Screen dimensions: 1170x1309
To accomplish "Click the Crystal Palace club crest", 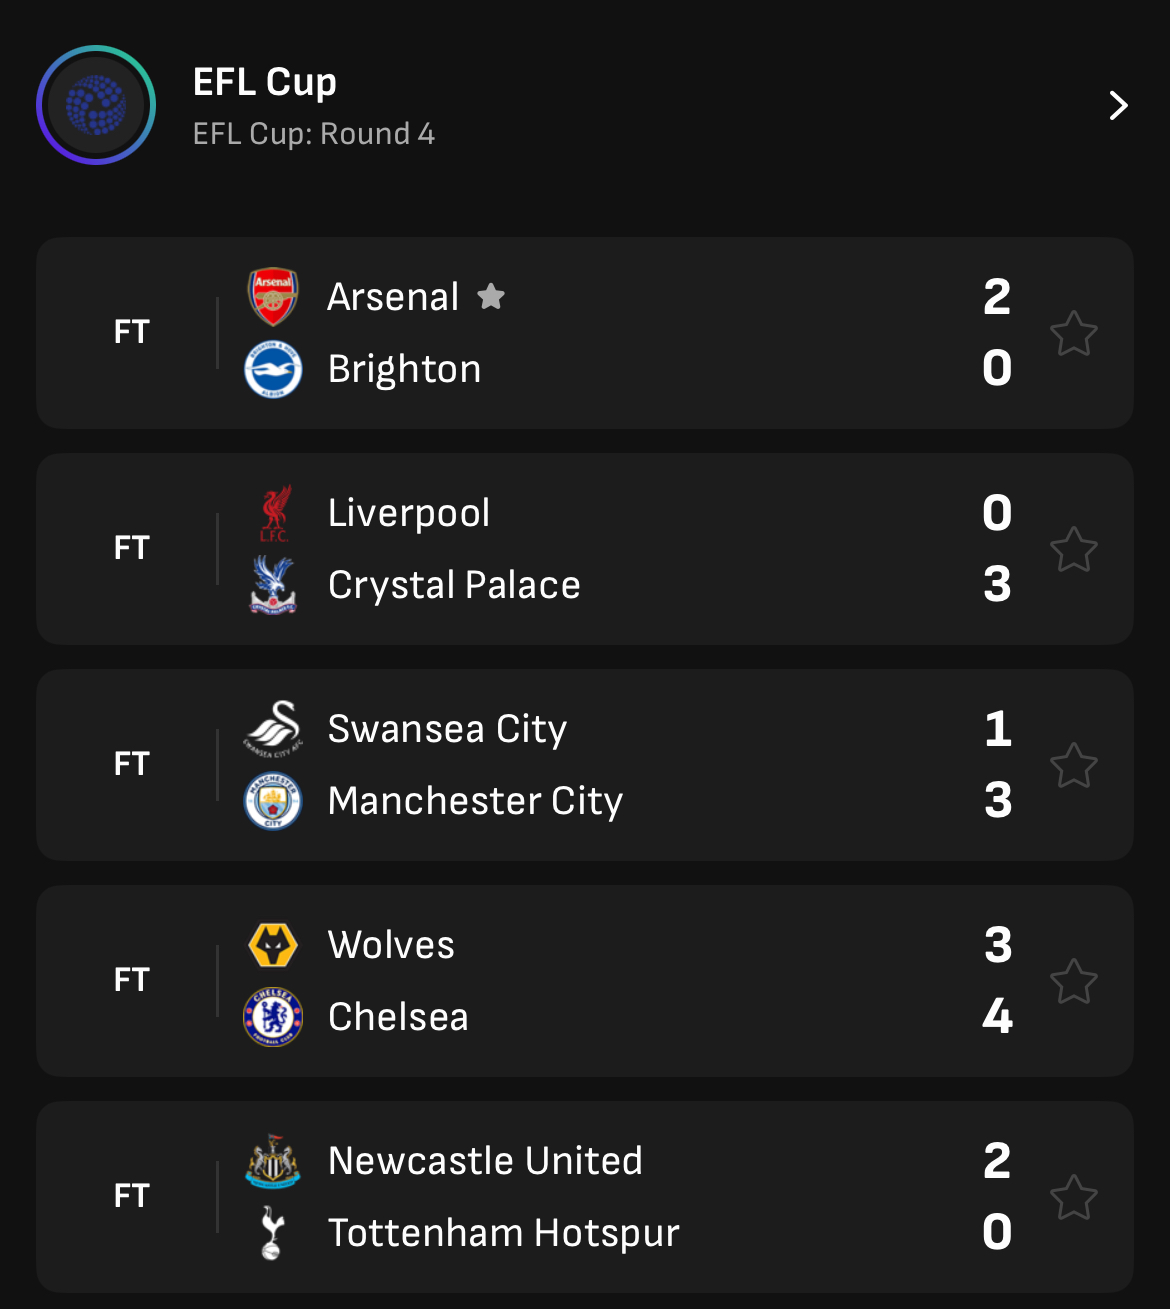I will tap(273, 585).
